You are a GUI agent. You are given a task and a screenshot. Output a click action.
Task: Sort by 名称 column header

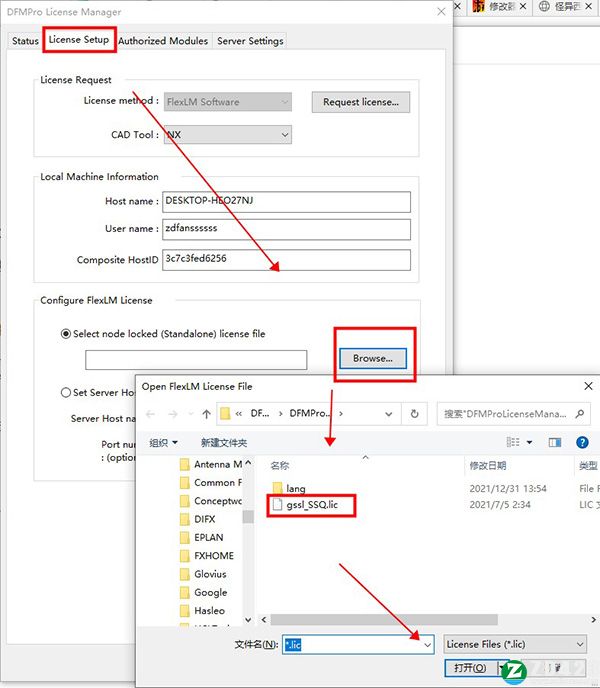click(280, 466)
